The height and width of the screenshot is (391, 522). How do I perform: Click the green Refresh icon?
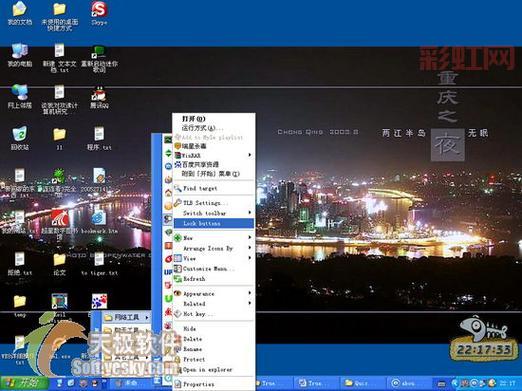tap(178, 279)
